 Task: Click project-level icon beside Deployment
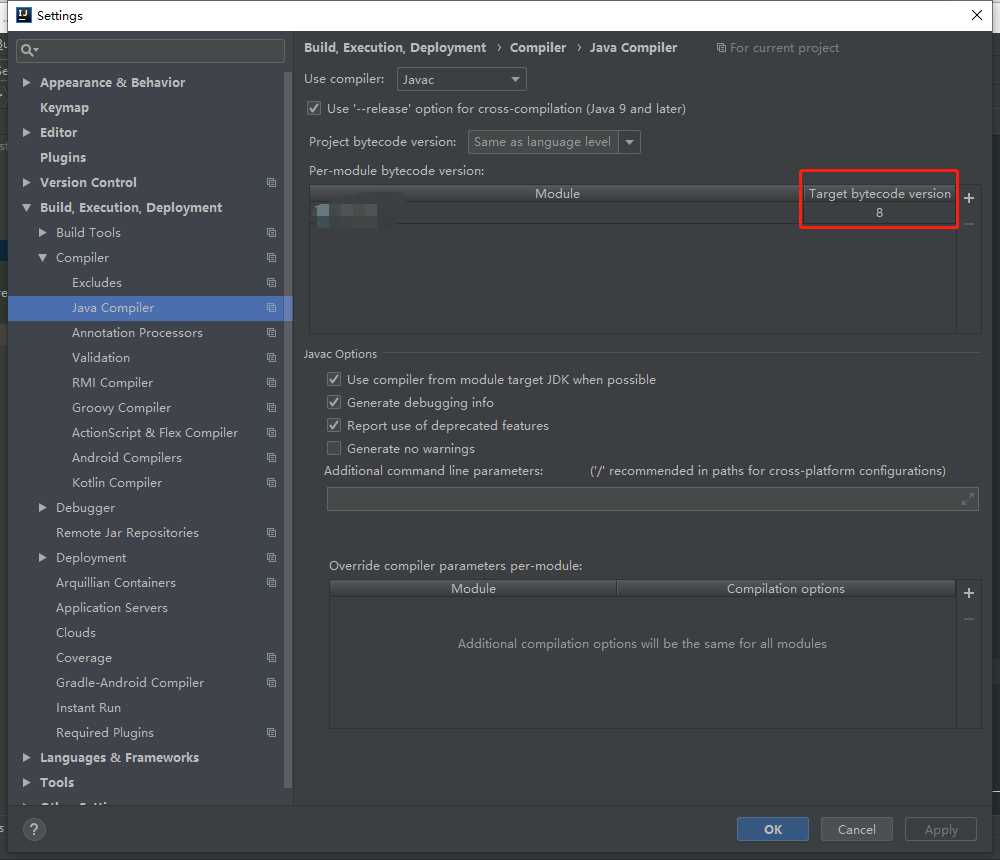click(x=271, y=558)
